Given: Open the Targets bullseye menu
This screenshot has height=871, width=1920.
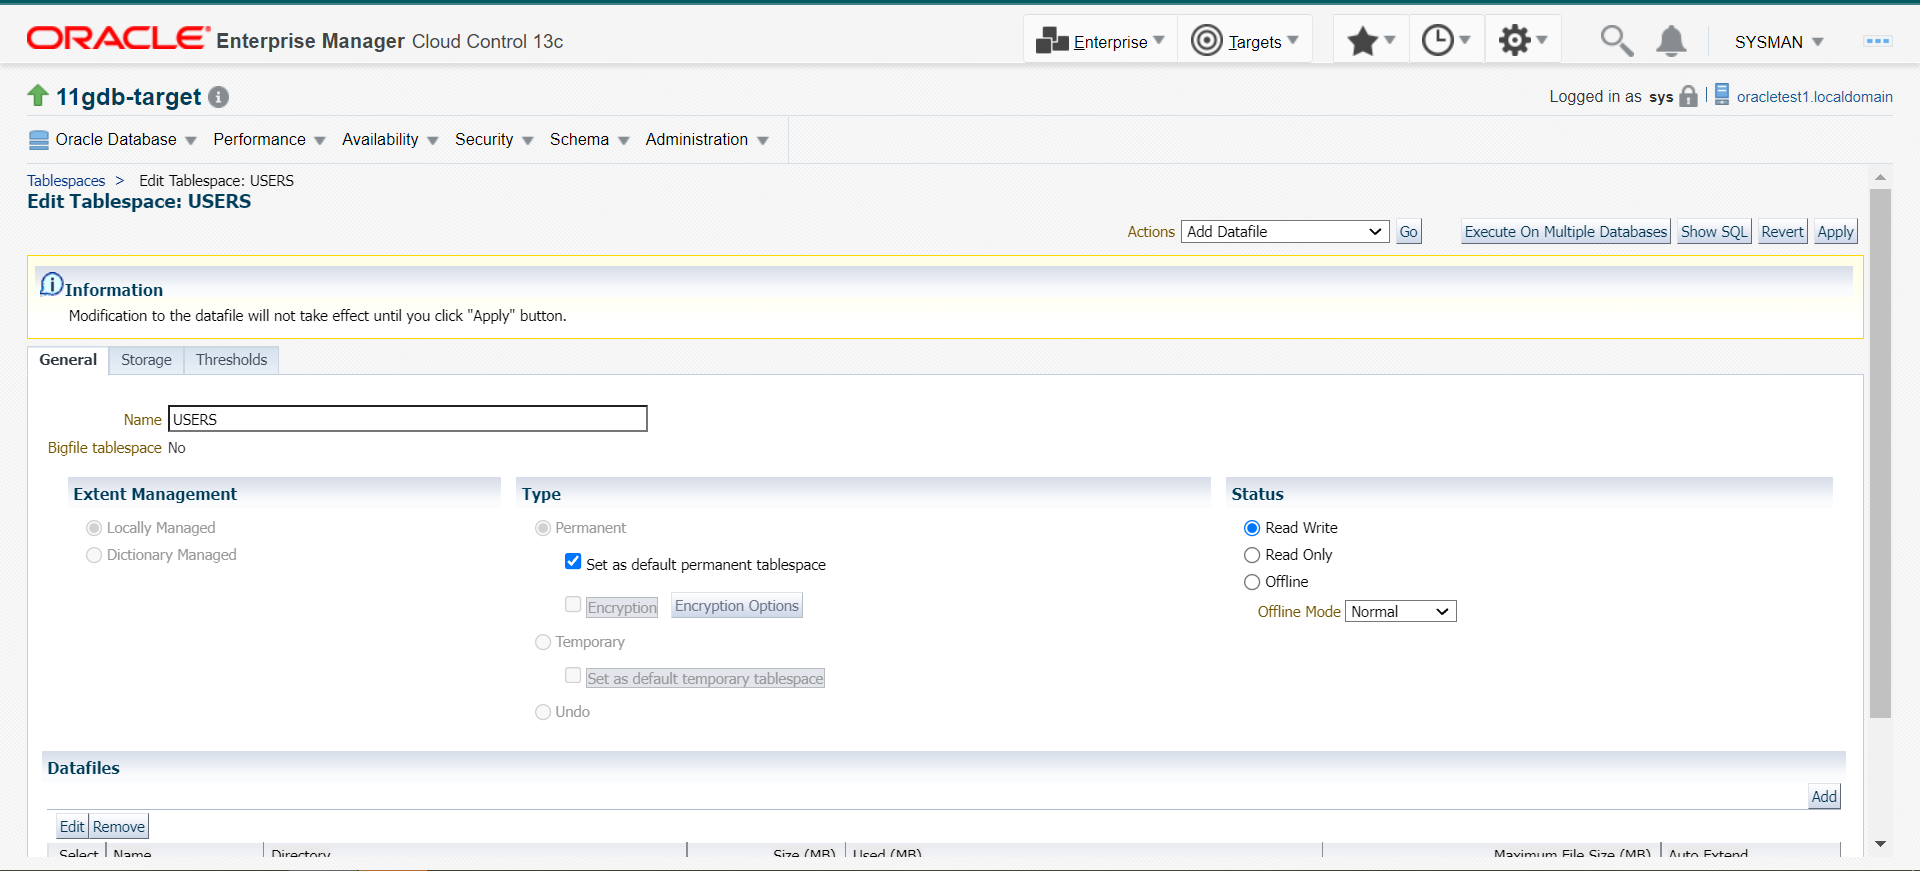Looking at the screenshot, I should click(1207, 40).
